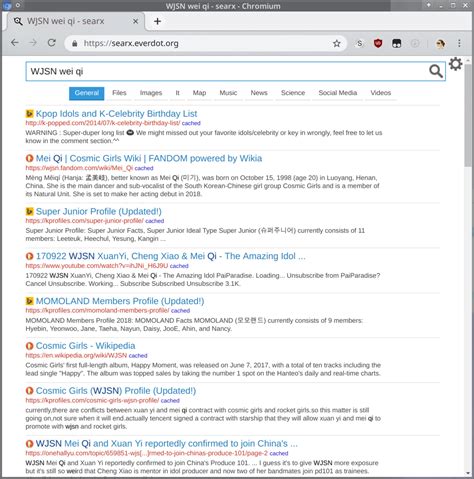Viewport: 474px width, 479px height.
Task: Switch to the Science category
Action: [293, 93]
